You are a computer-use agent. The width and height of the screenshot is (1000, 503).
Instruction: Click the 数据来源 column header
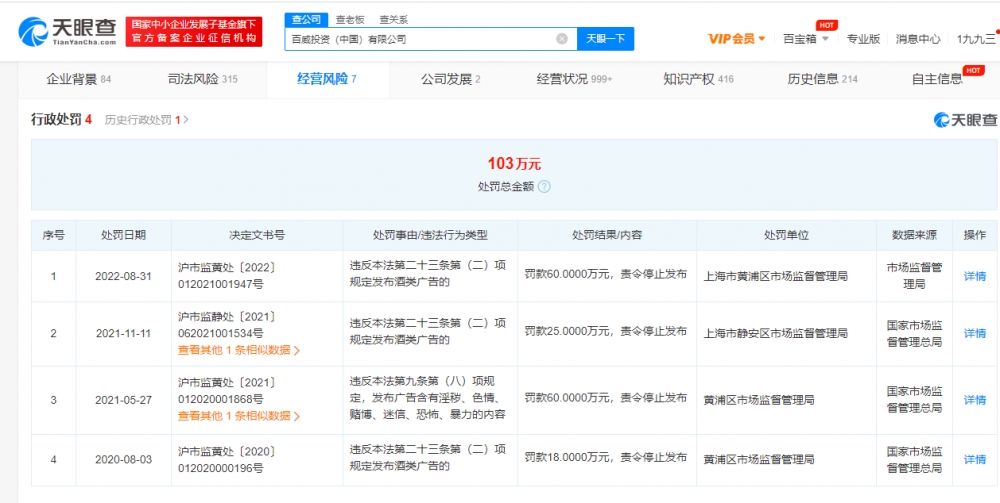pos(915,235)
